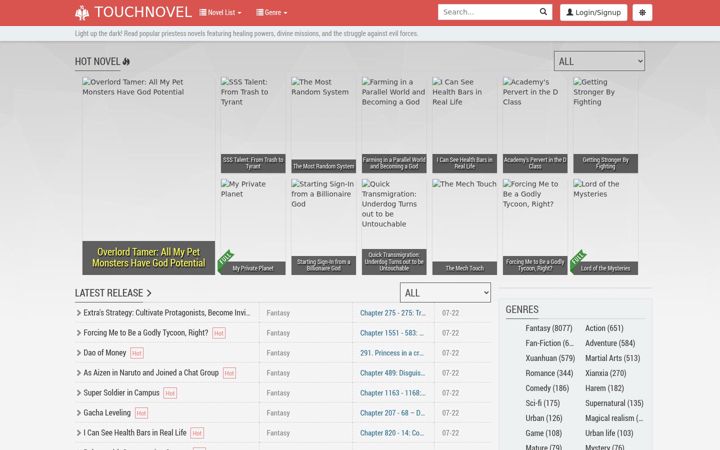Open Chapter 207 link
This screenshot has height=450, width=720.
click(x=392, y=413)
